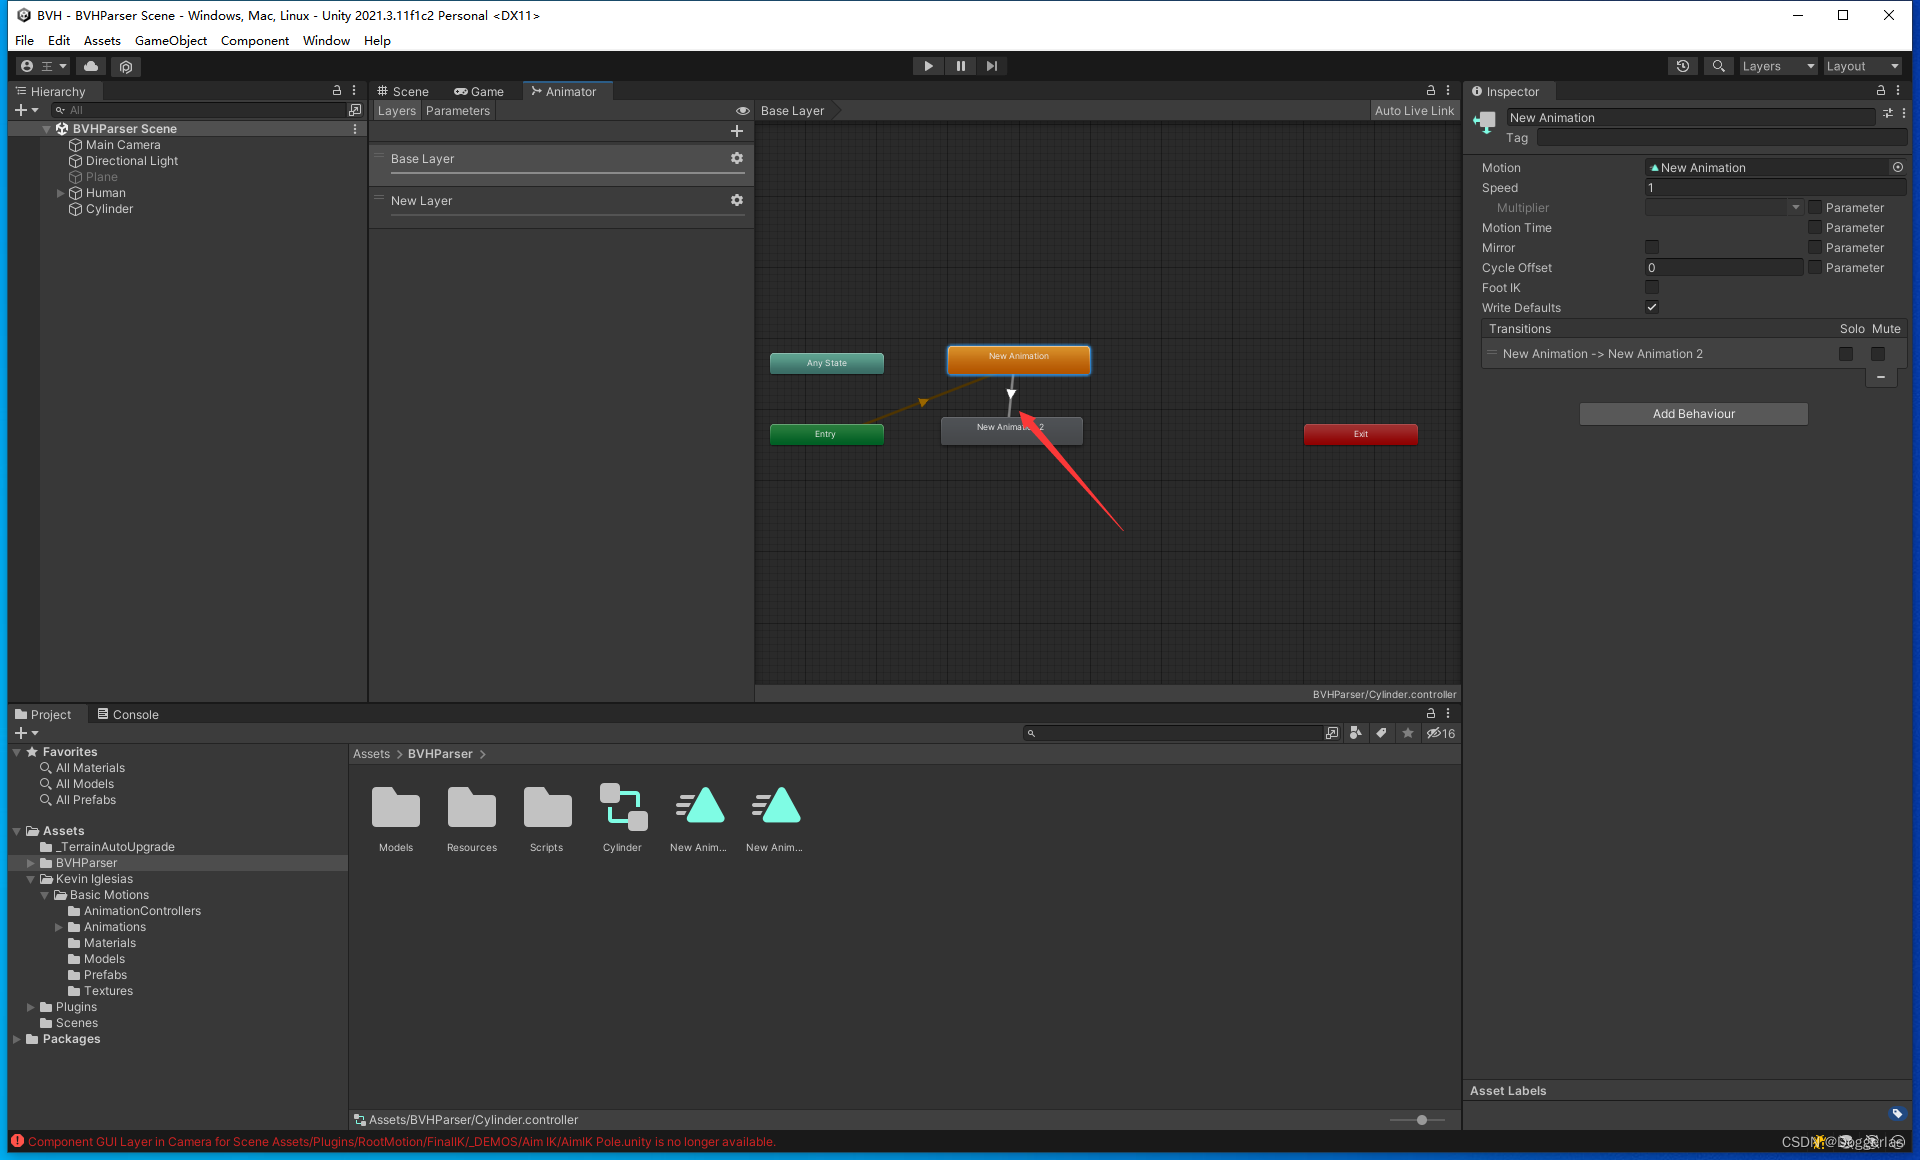
Task: Expand the Human object in Hierarchy
Action: tap(60, 193)
